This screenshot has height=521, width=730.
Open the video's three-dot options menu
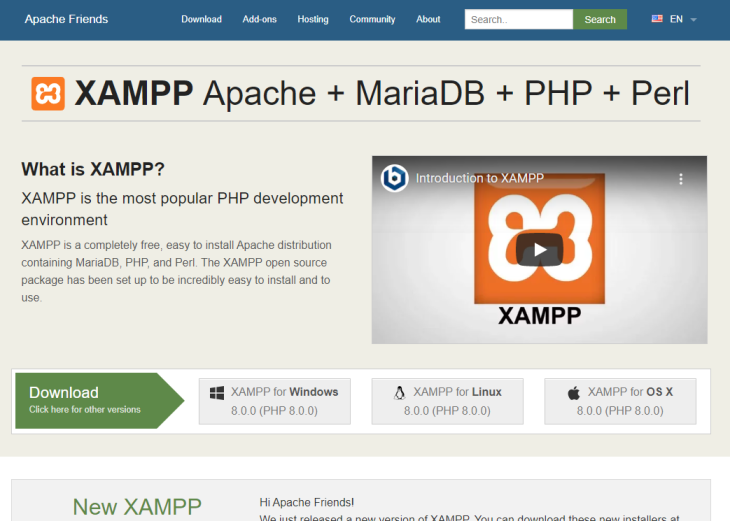click(681, 179)
